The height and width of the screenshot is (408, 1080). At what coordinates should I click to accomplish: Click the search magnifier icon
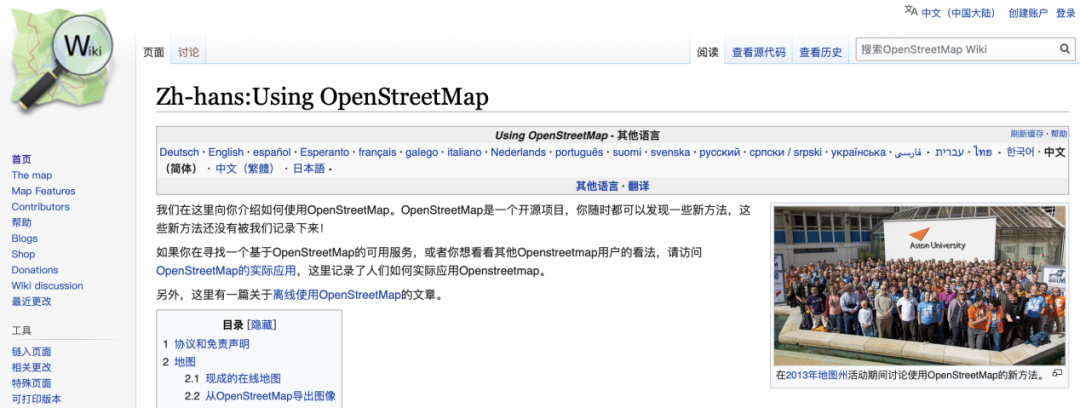click(x=1064, y=49)
